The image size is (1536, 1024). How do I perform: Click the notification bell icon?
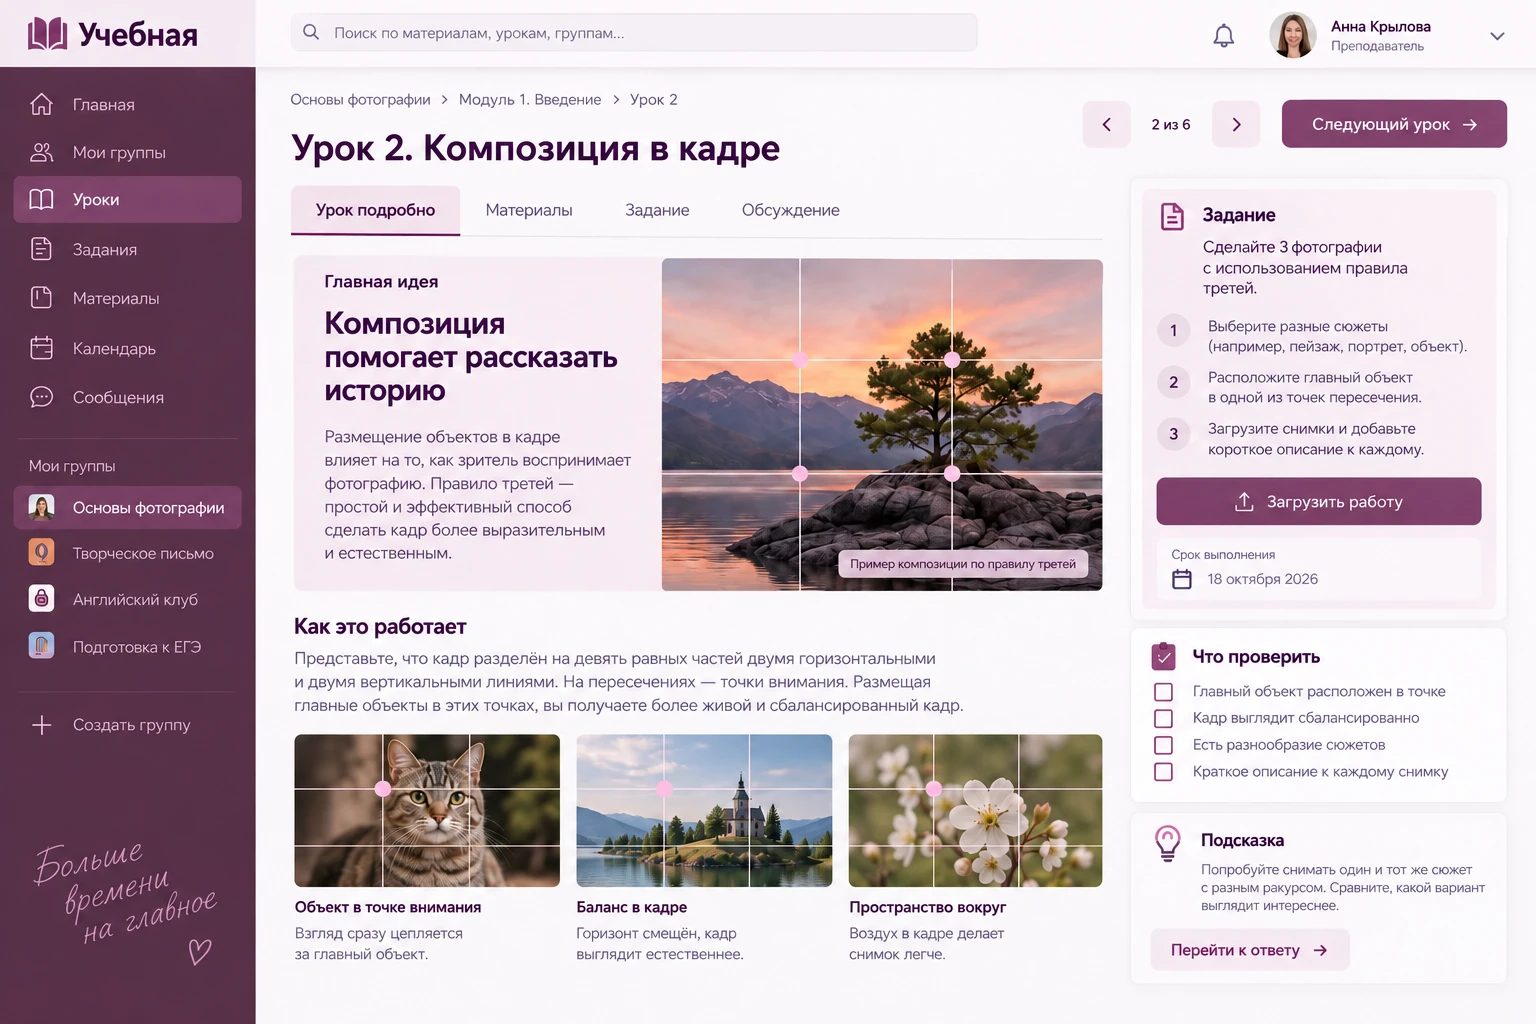(x=1223, y=36)
